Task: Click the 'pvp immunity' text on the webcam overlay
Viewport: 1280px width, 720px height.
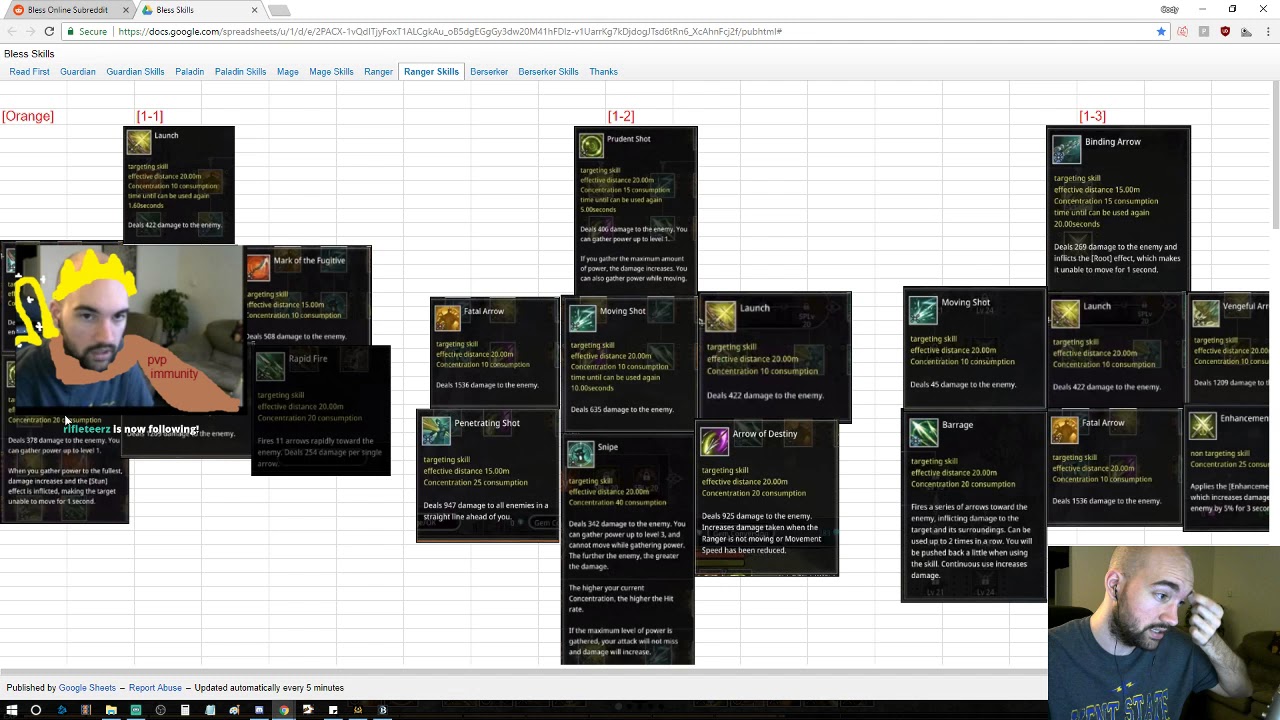Action: tap(173, 367)
